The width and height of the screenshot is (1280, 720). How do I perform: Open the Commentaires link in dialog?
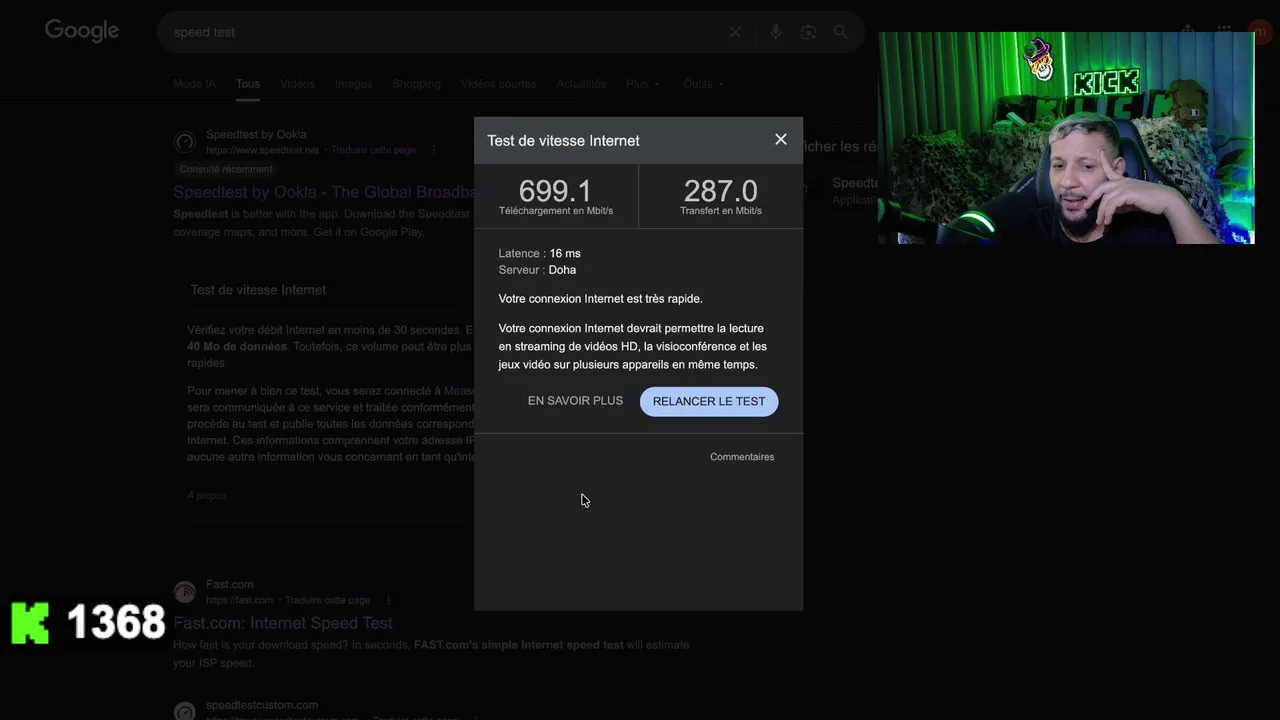pyautogui.click(x=742, y=457)
